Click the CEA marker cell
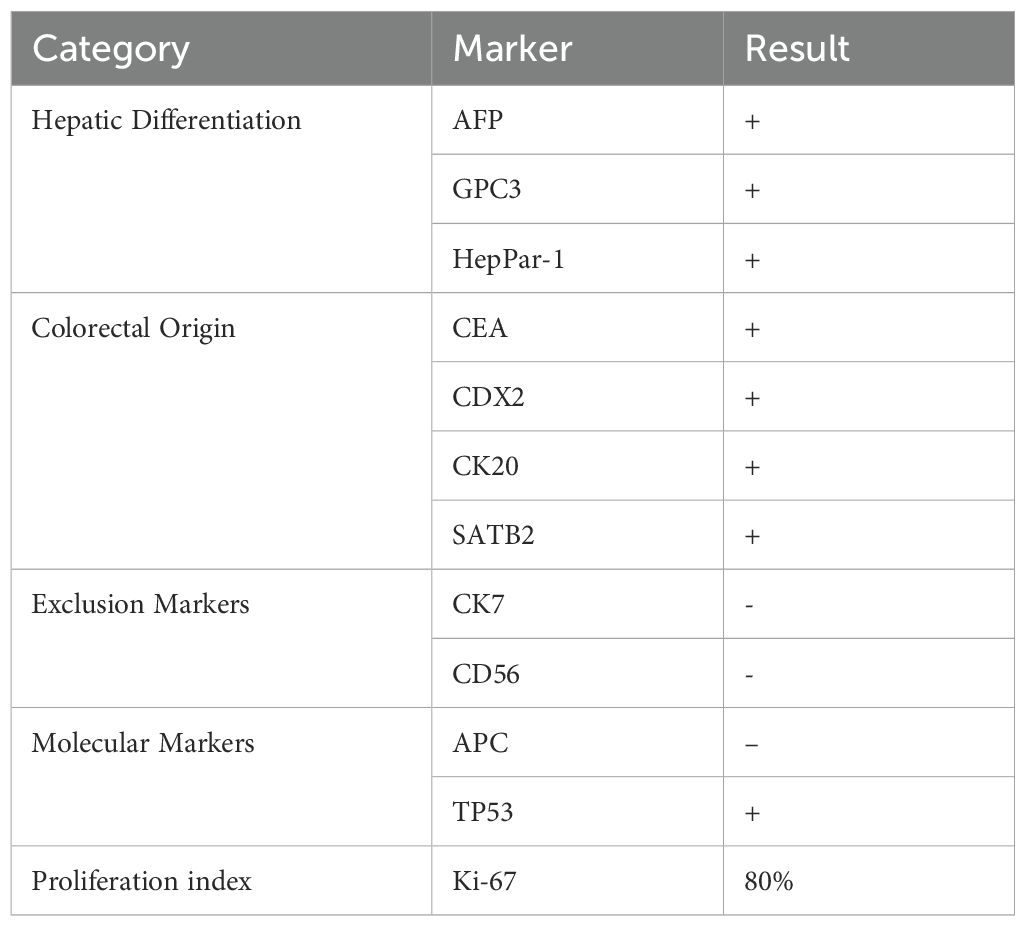 coord(480,328)
